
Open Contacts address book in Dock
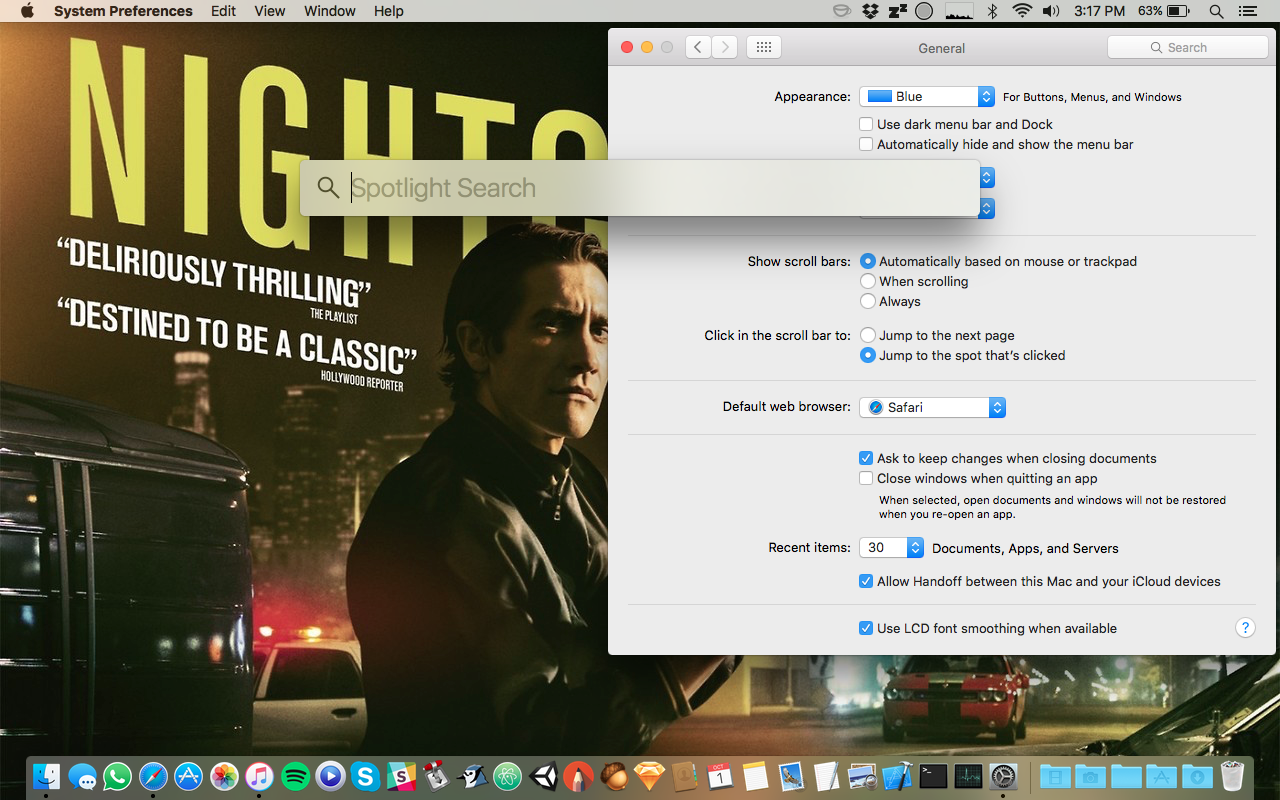tap(685, 776)
